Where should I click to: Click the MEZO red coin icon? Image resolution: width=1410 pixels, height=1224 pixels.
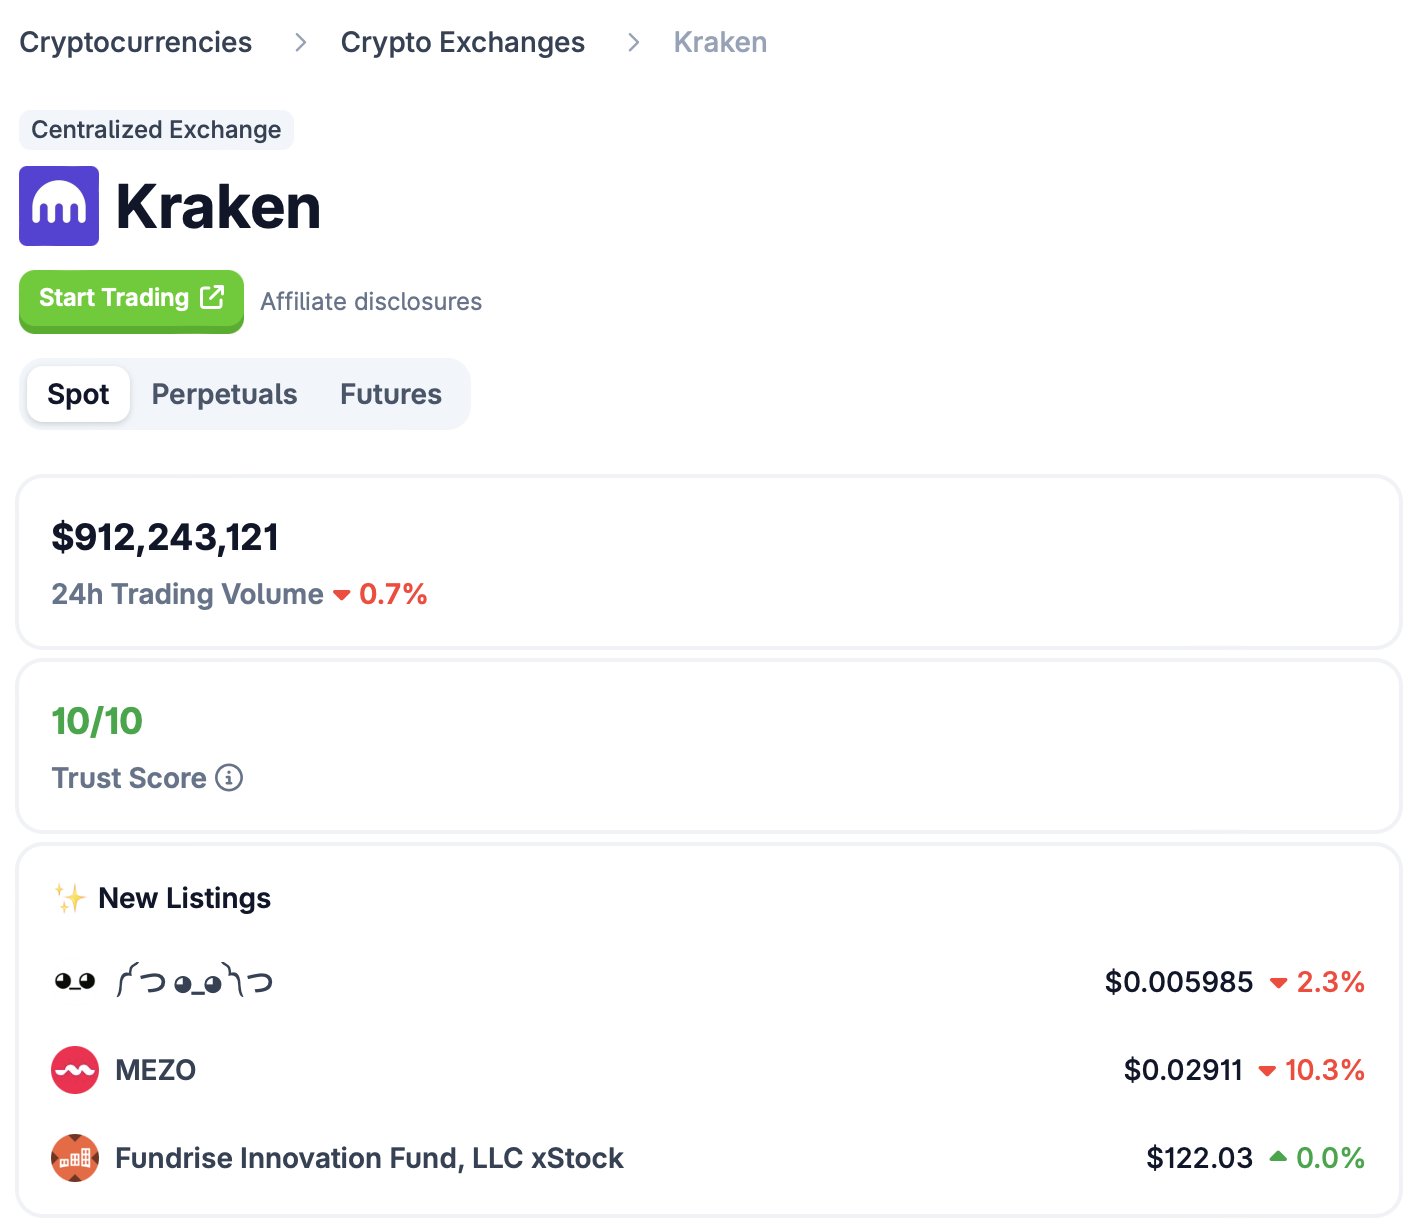75,1070
